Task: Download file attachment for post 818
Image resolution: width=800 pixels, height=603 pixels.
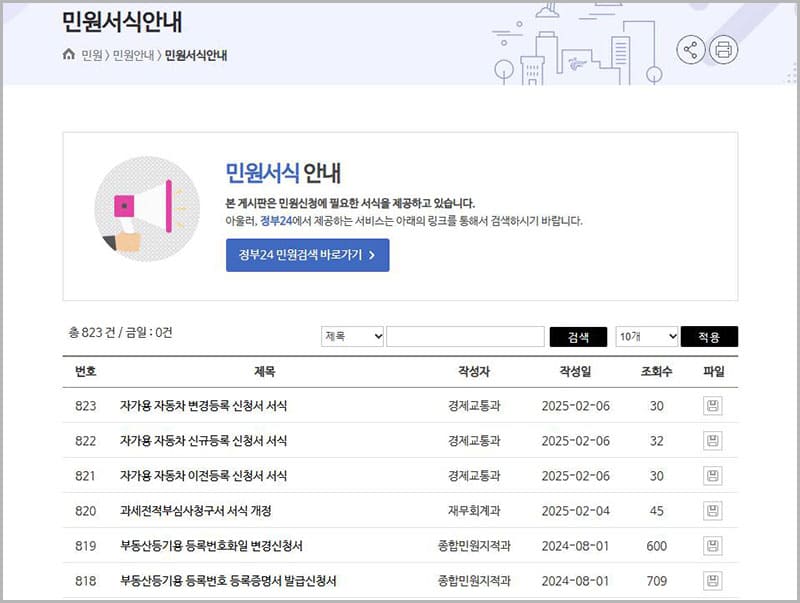Action: tap(712, 581)
